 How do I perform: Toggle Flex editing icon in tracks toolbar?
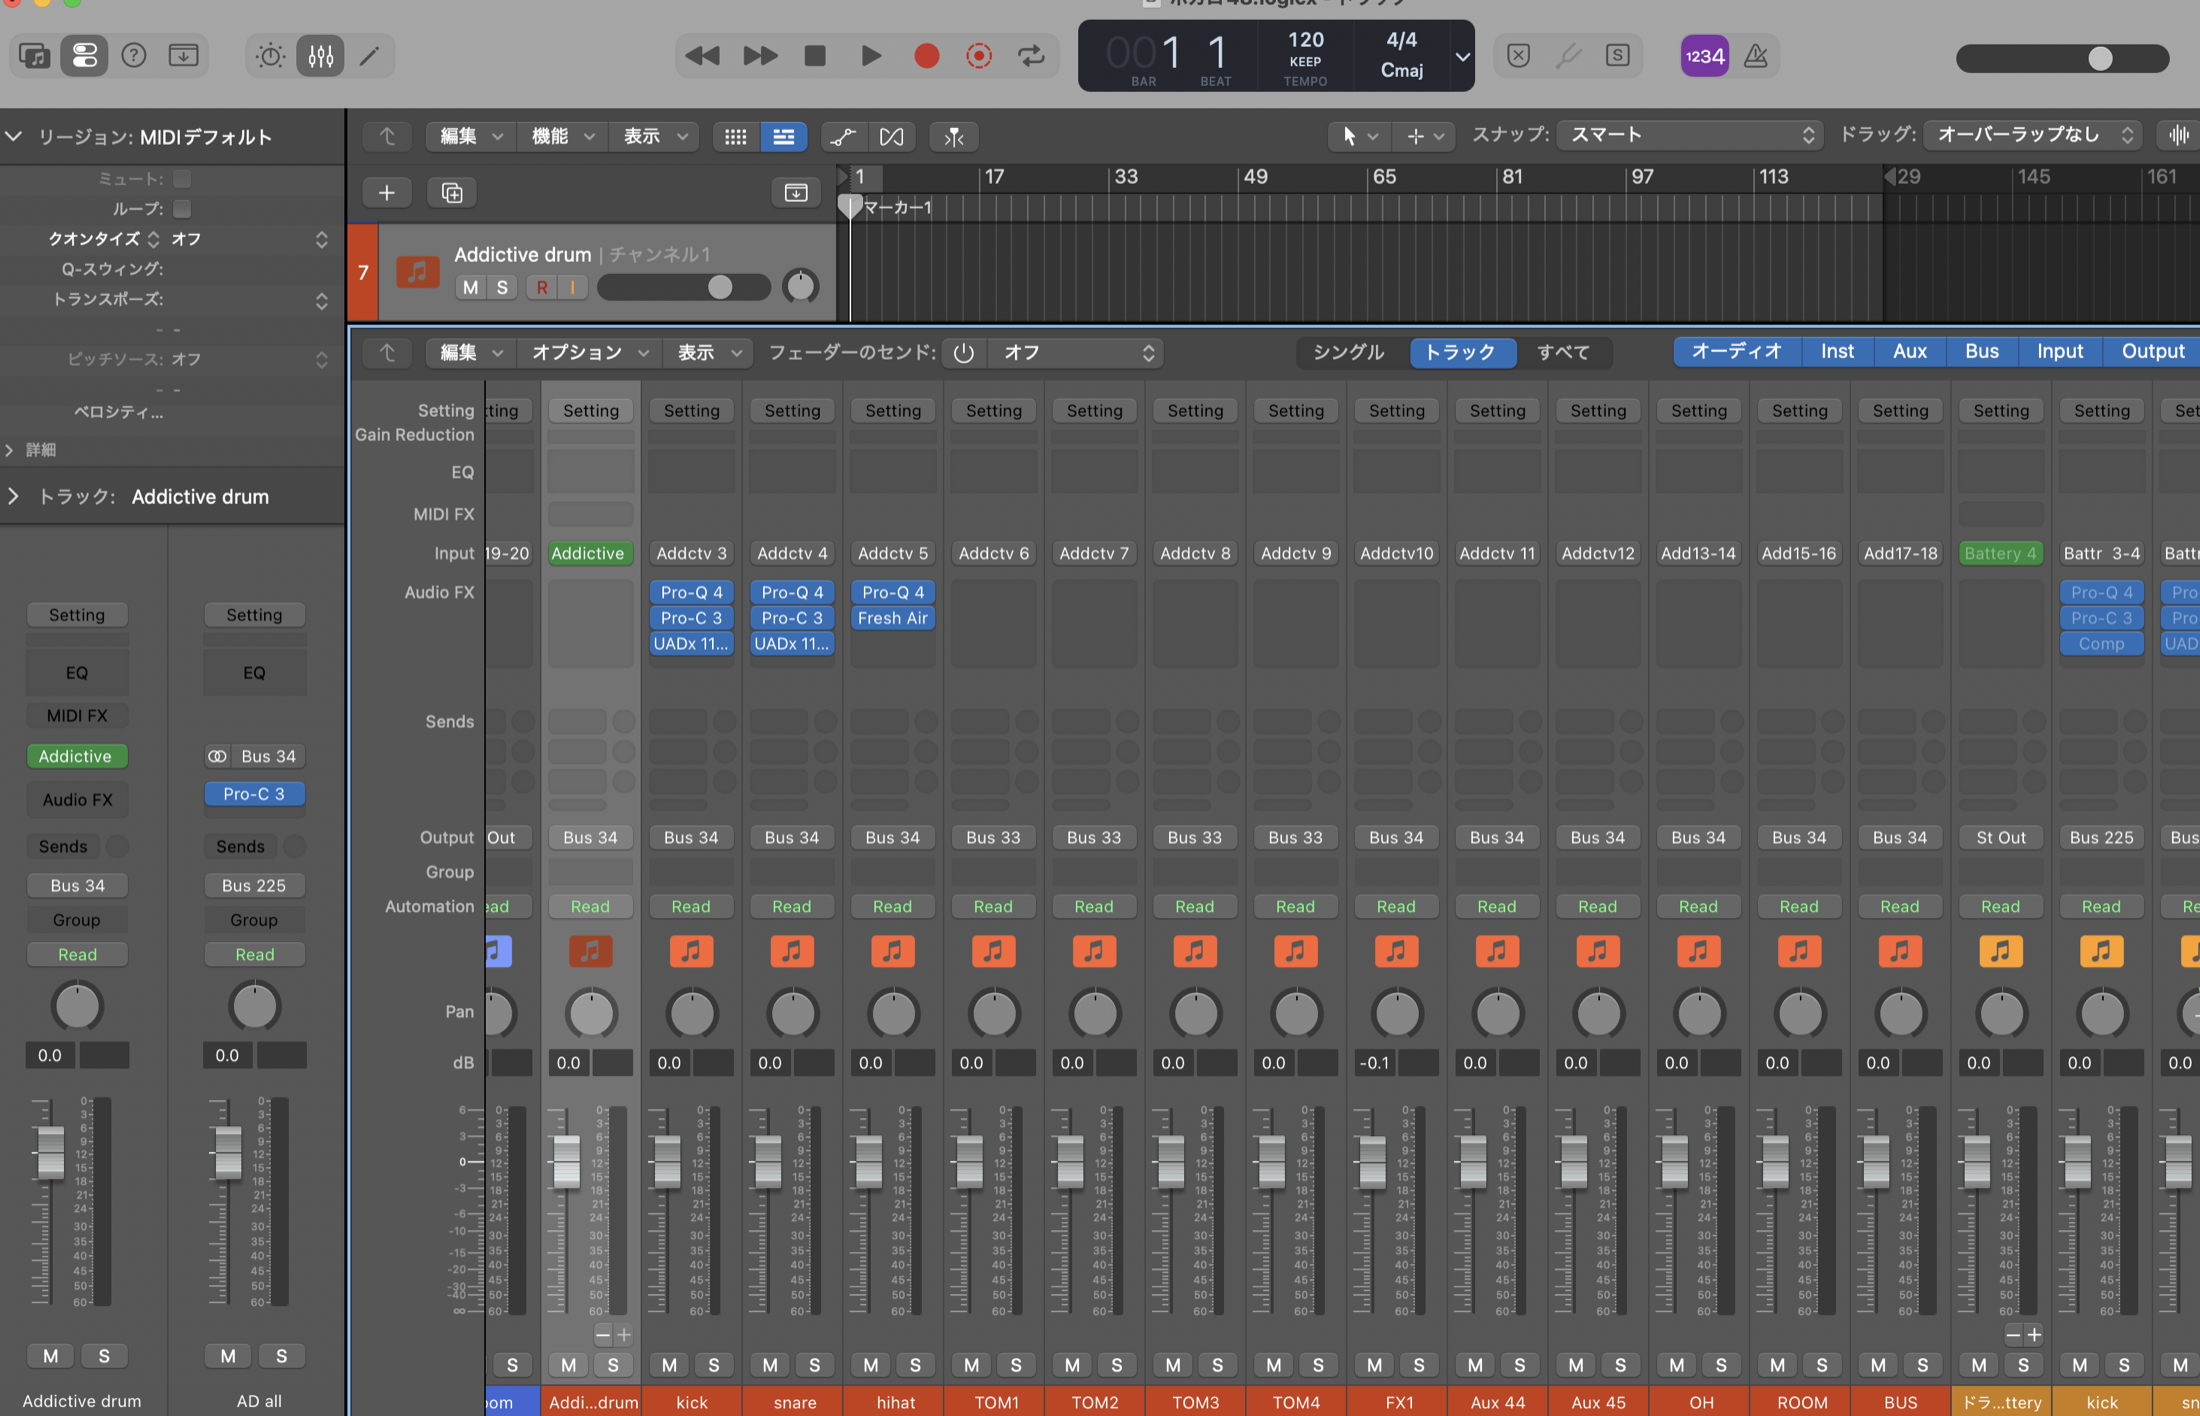(891, 136)
